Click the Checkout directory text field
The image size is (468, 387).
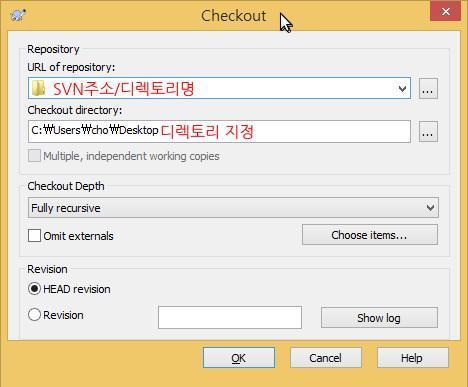point(219,131)
